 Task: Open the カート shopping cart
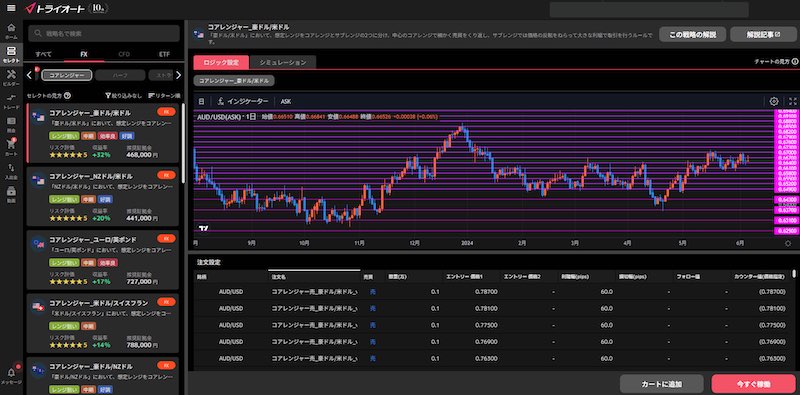[11, 147]
